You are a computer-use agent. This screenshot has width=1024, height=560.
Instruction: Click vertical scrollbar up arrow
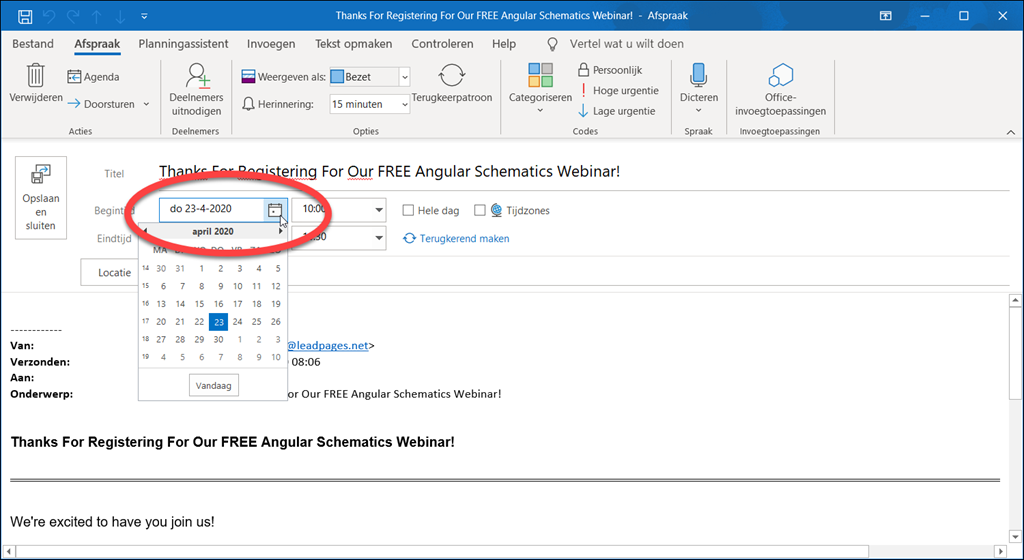pos(1016,301)
